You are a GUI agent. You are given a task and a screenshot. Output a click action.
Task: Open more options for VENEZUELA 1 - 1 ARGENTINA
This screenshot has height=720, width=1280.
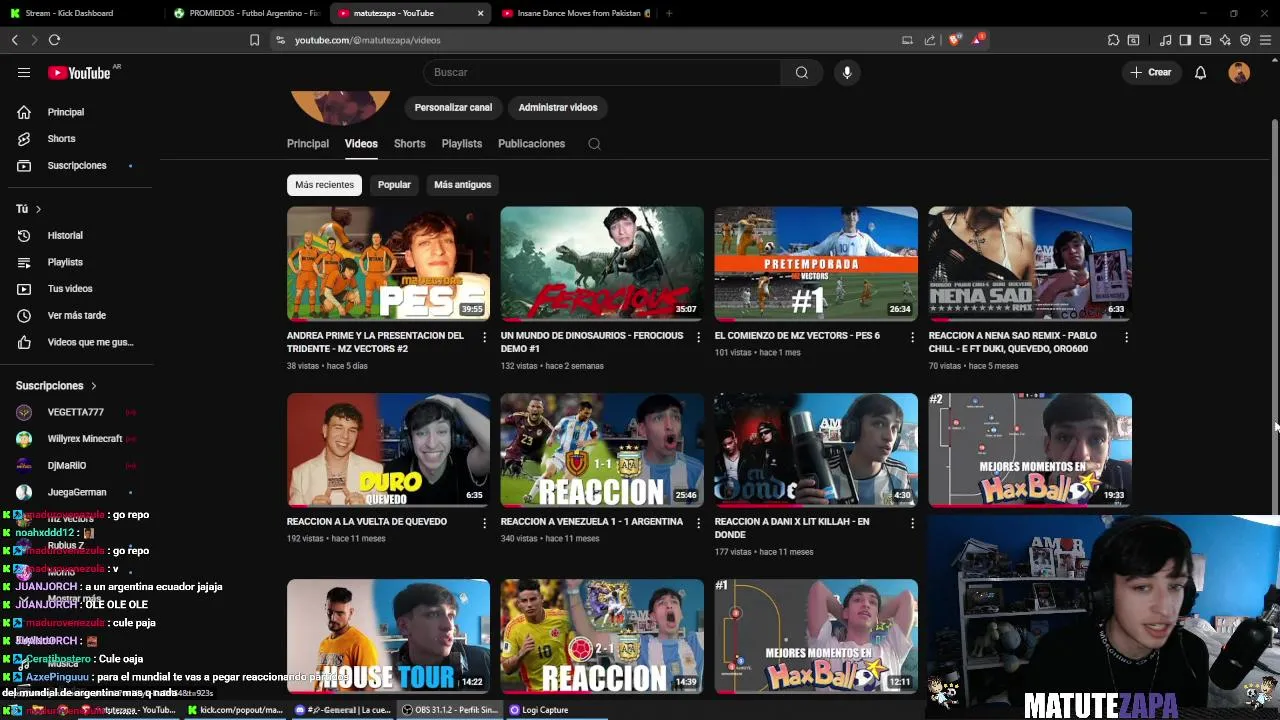tap(698, 523)
